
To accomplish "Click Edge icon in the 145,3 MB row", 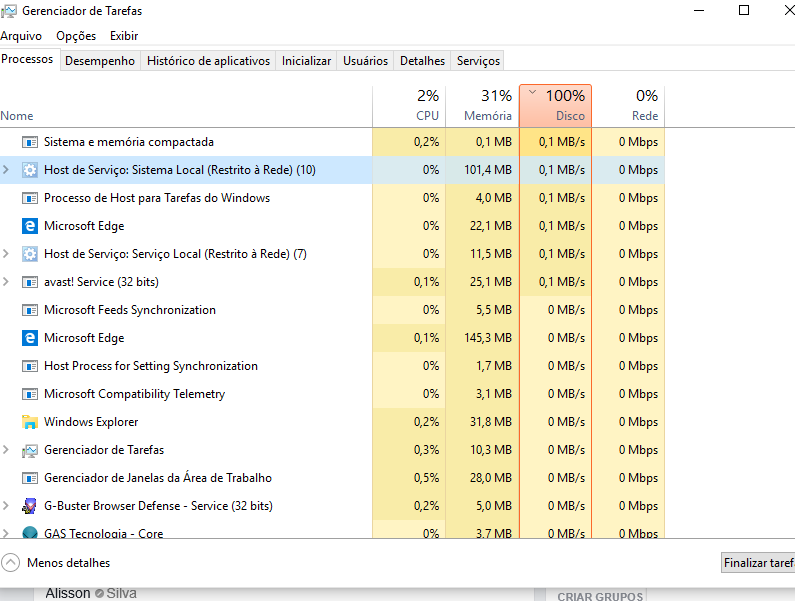I will (30, 338).
